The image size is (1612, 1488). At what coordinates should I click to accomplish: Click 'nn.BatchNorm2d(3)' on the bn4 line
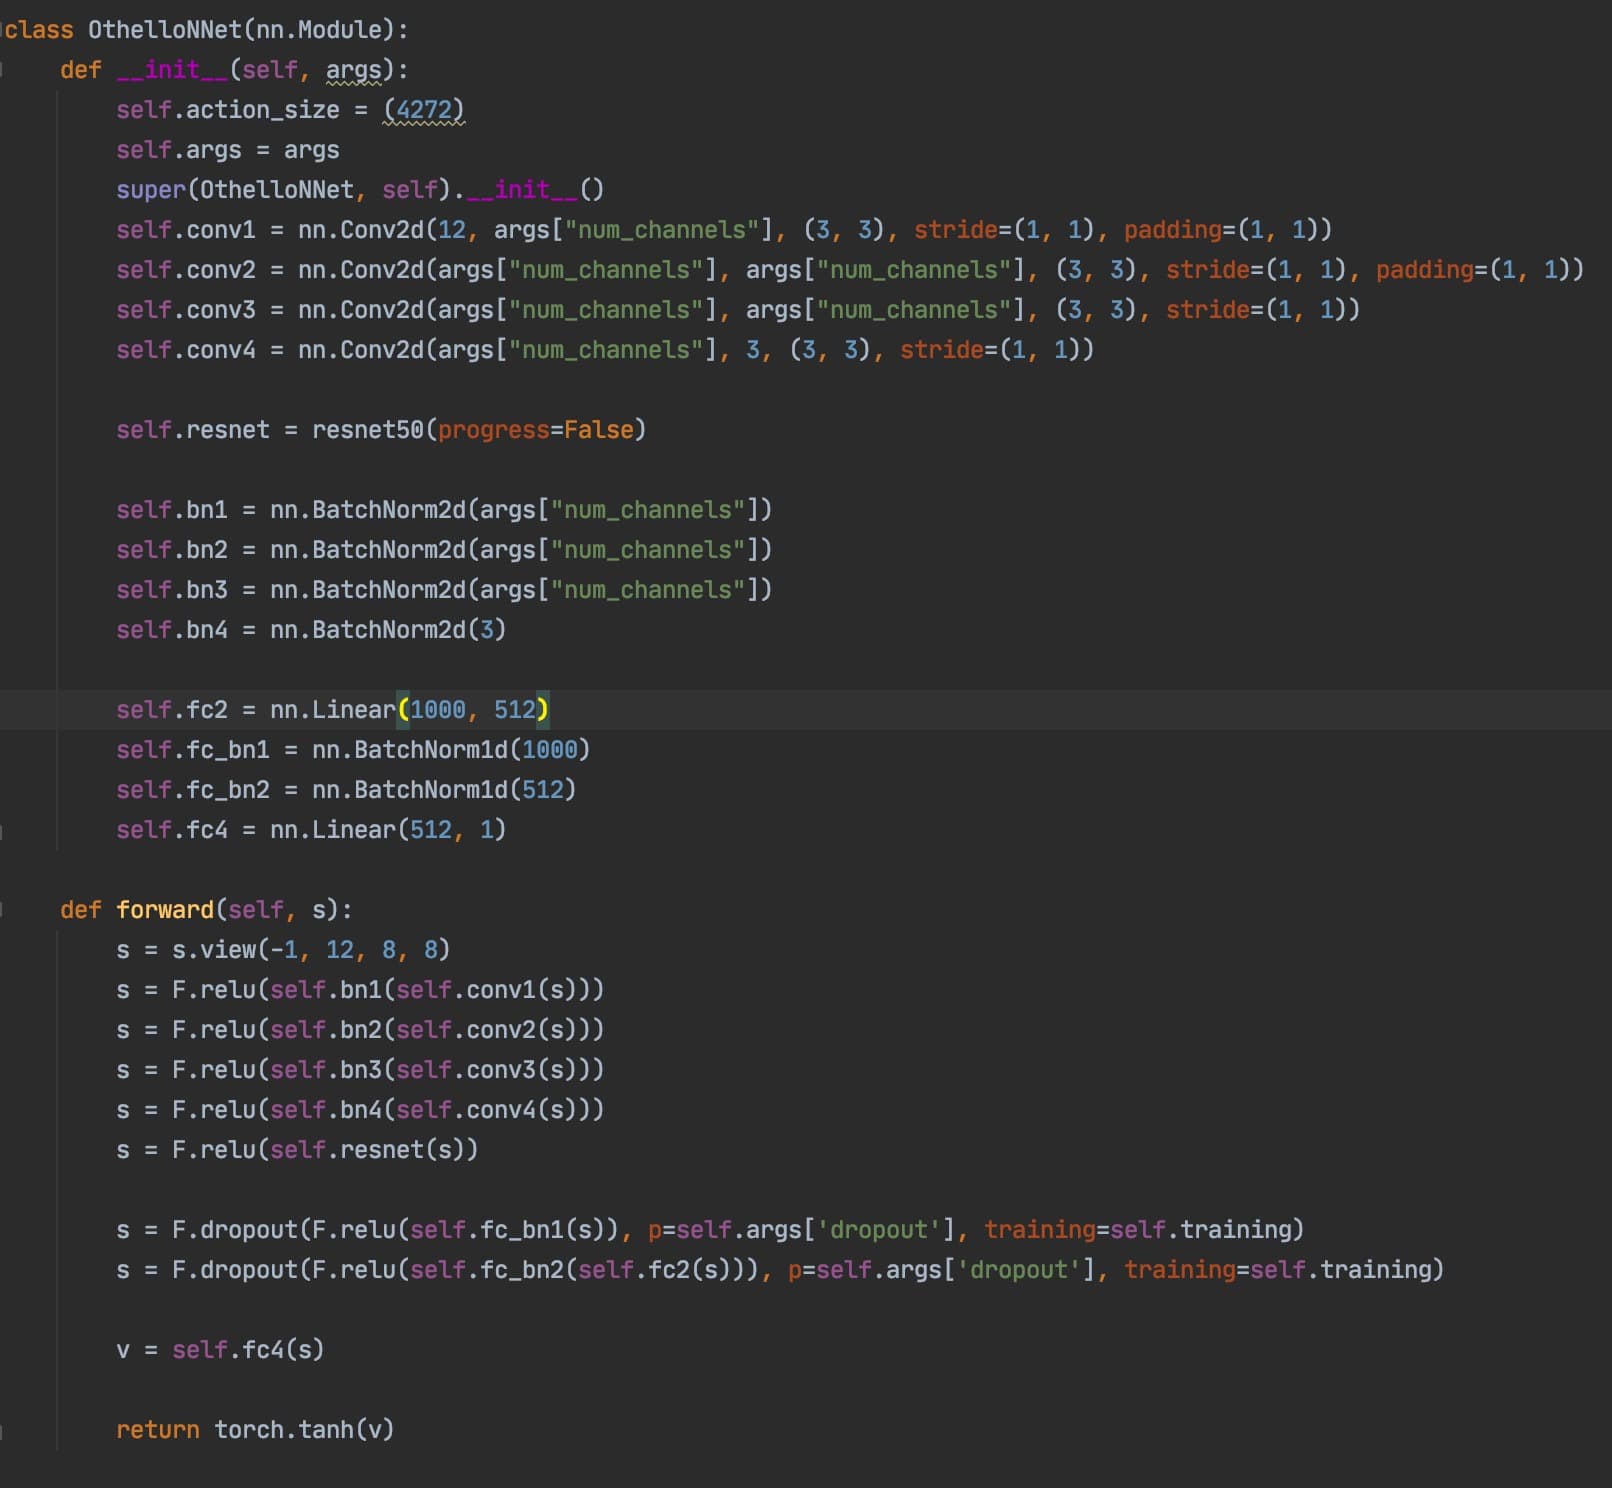[x=388, y=630]
